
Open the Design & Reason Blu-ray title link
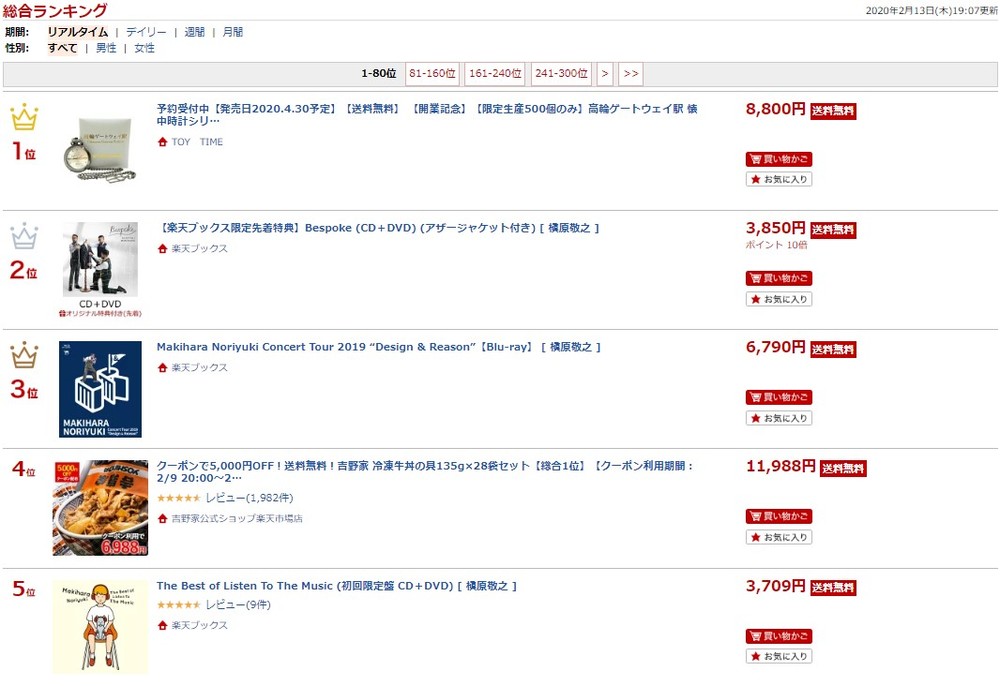[x=378, y=347]
